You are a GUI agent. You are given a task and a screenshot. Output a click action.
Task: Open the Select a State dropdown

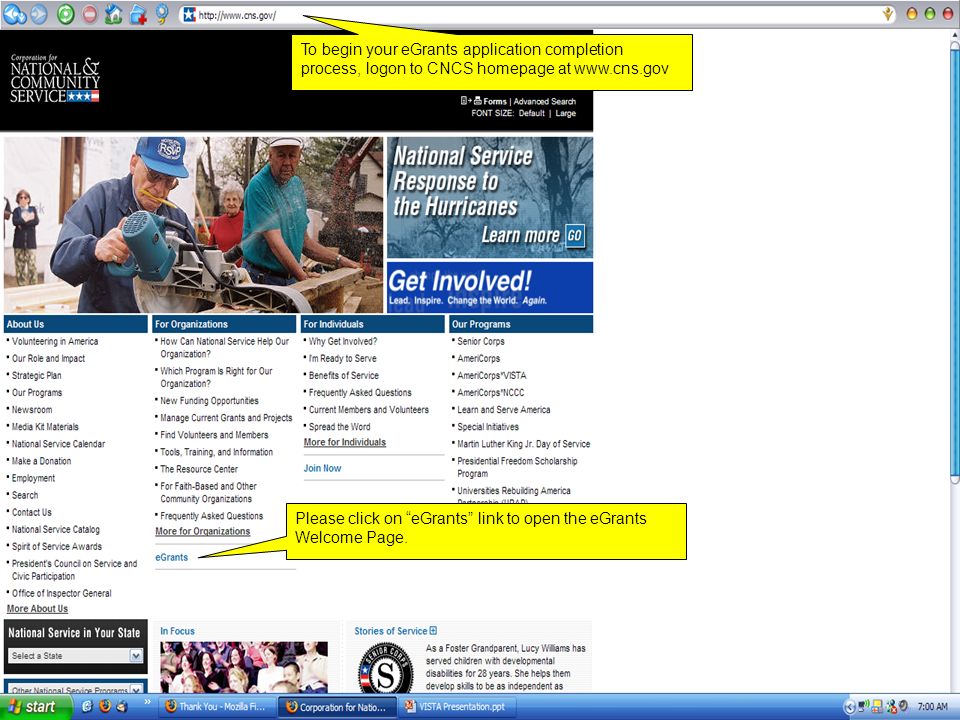tap(76, 656)
